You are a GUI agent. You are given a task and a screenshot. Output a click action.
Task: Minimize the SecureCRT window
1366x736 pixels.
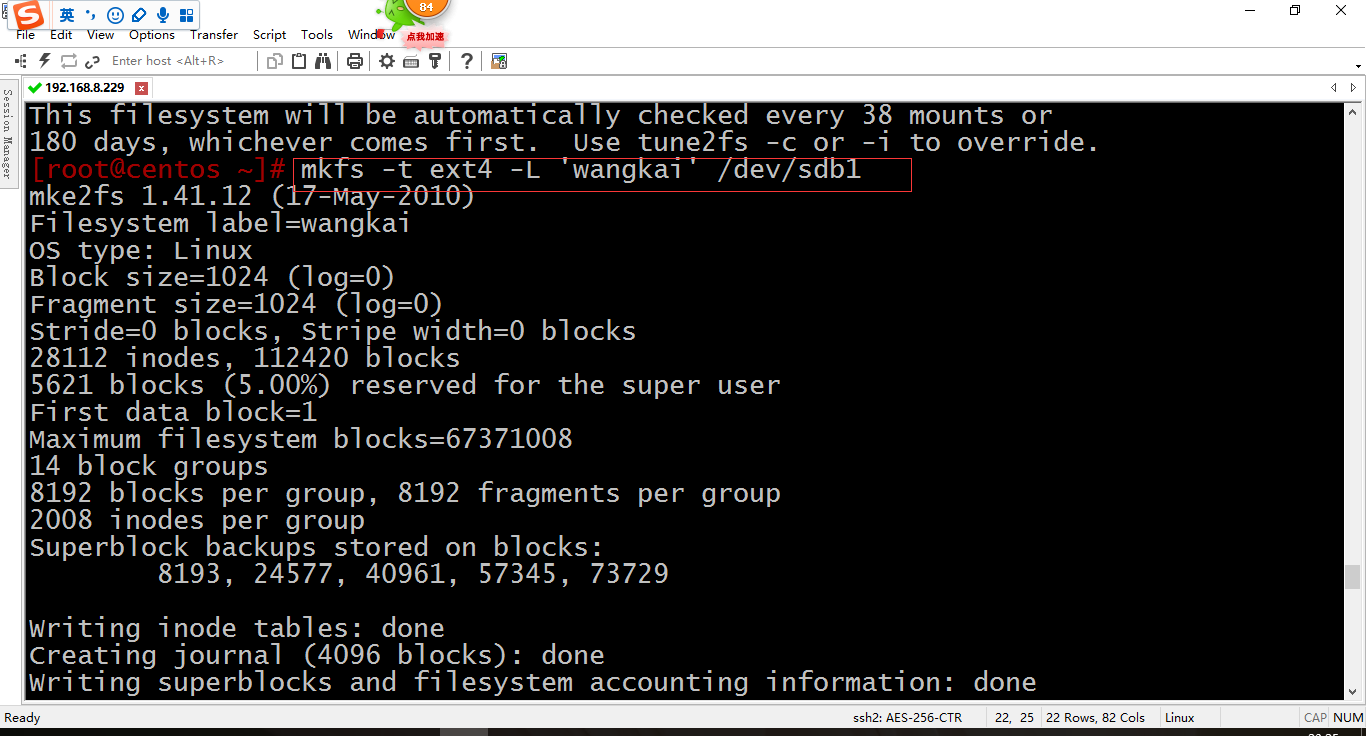pyautogui.click(x=1250, y=10)
